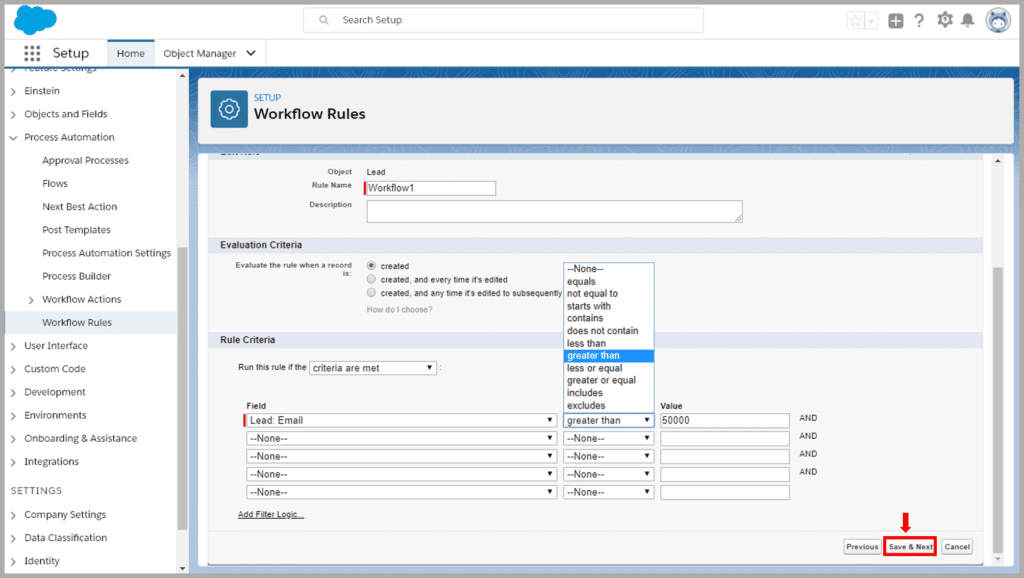The width and height of the screenshot is (1024, 578).
Task: Select the 'created' radio button
Action: [x=372, y=266]
